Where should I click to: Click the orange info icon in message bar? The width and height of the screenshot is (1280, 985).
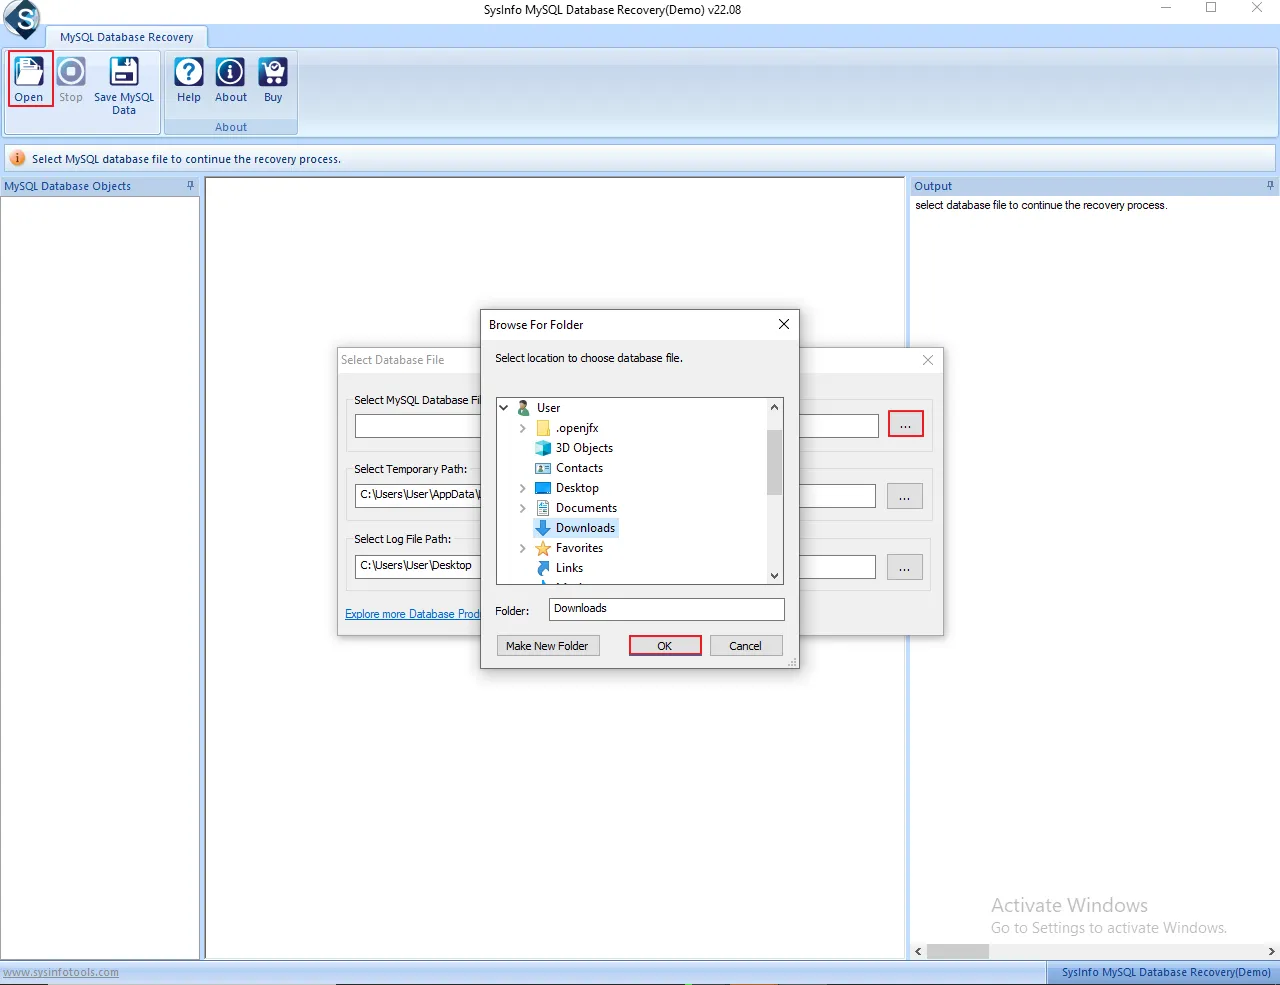pyautogui.click(x=17, y=158)
